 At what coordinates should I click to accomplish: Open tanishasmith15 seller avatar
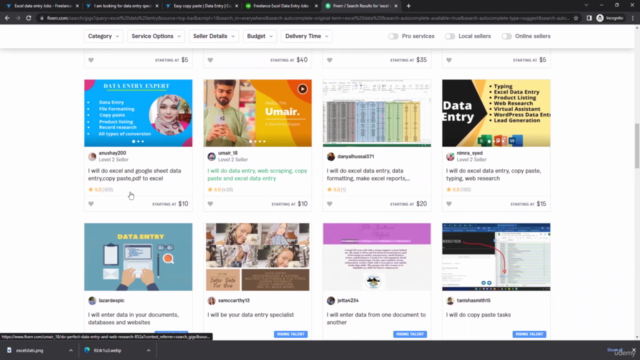point(450,300)
